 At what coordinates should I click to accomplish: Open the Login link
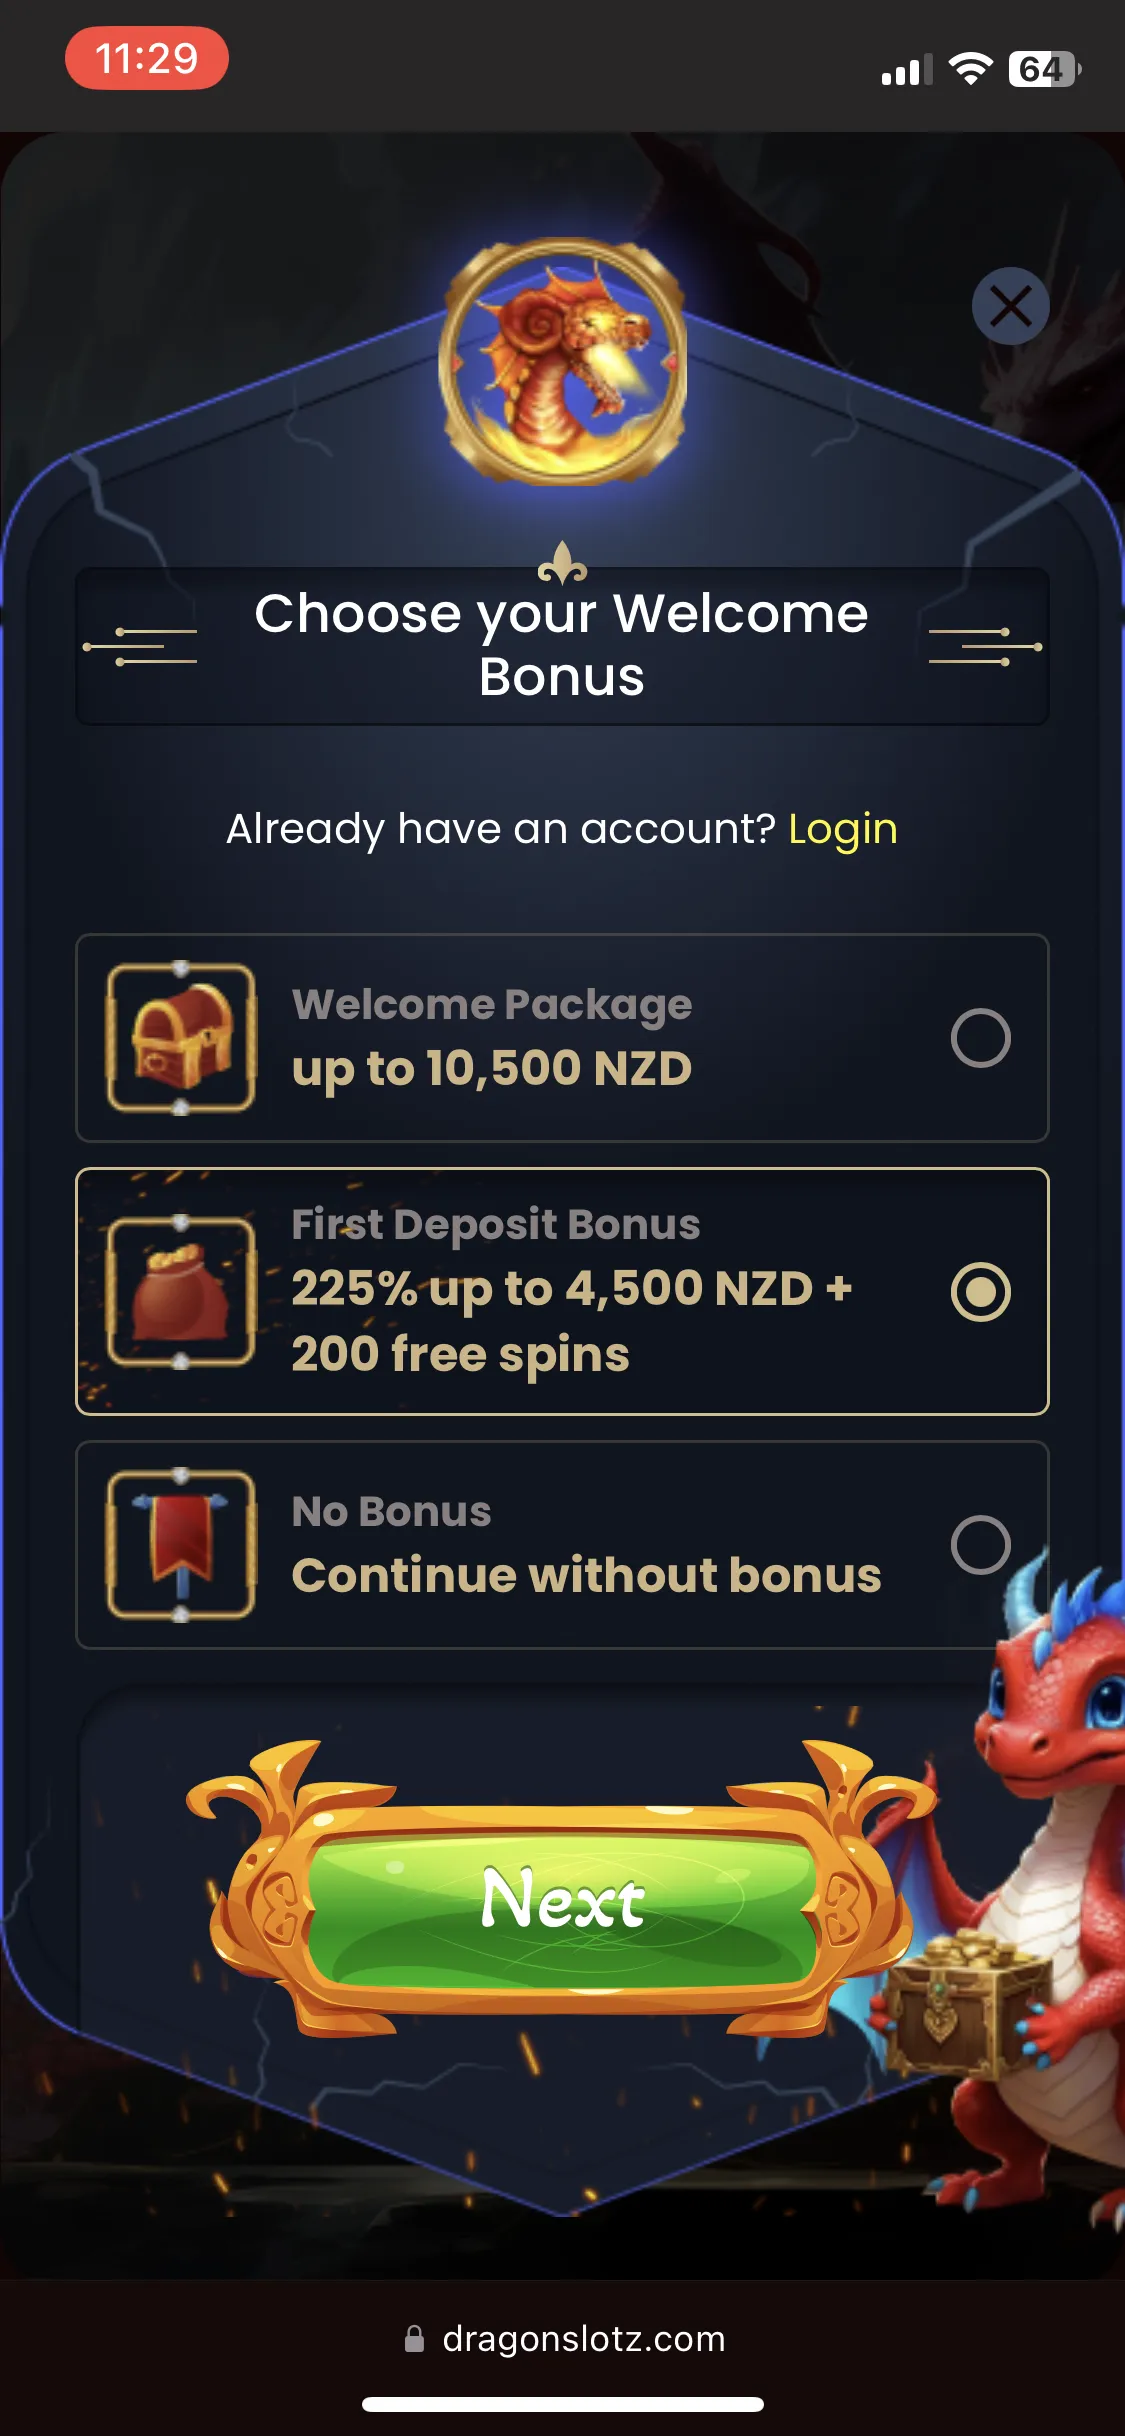842,829
